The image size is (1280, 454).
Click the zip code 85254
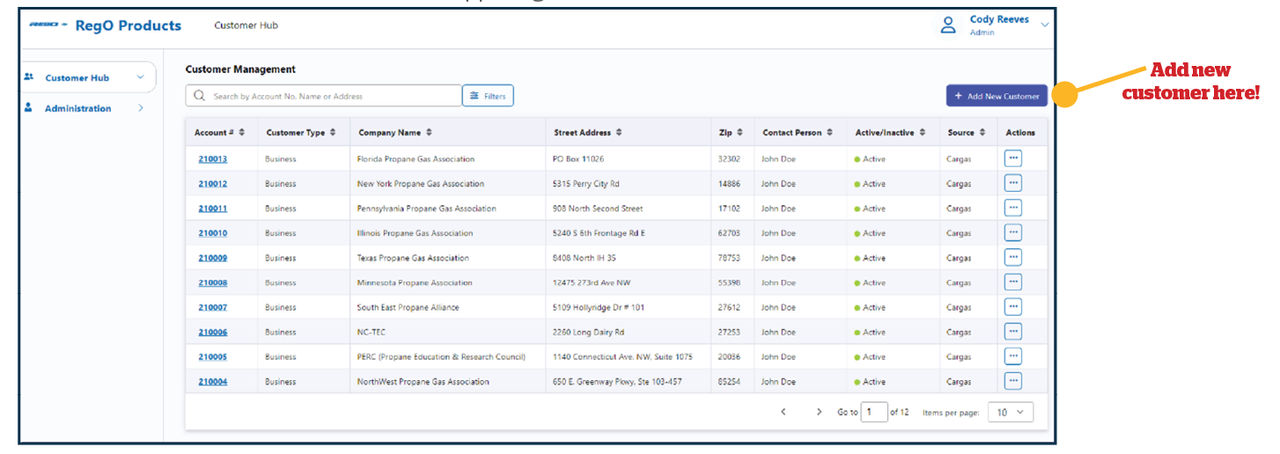pyautogui.click(x=729, y=382)
